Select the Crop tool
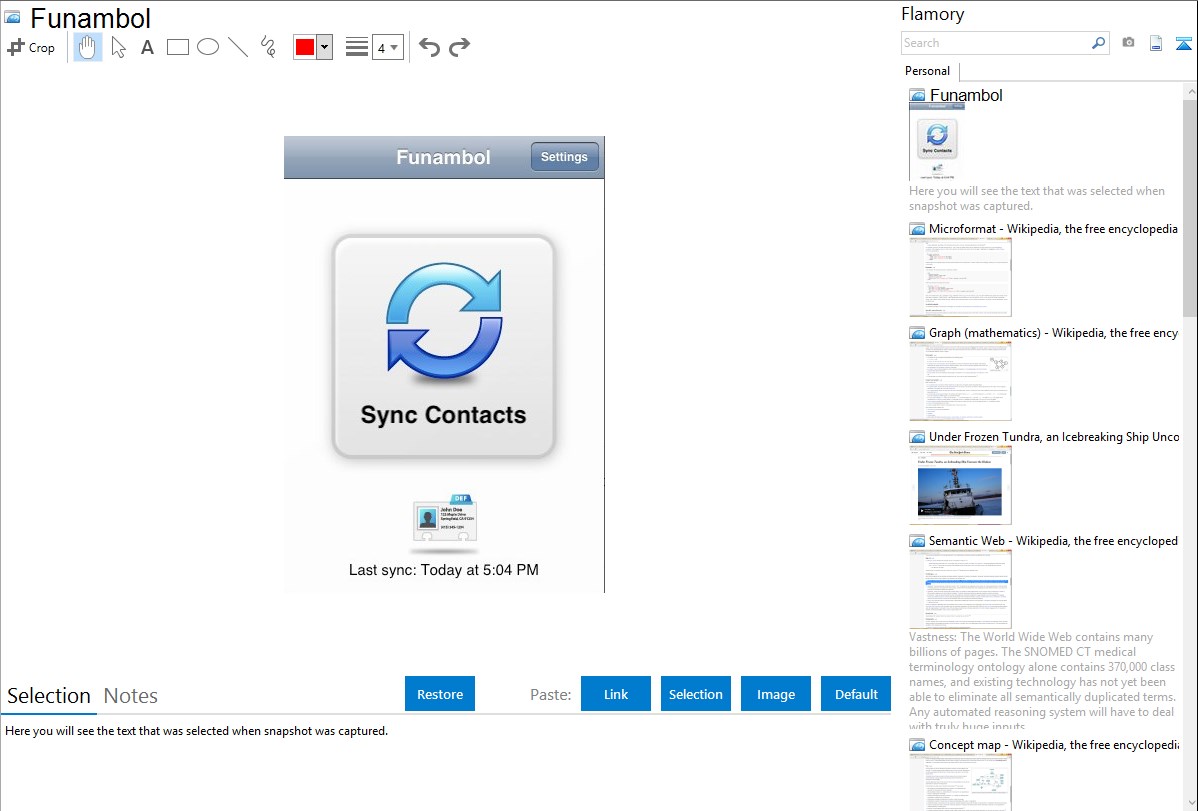This screenshot has width=1198, height=811. (x=31, y=47)
